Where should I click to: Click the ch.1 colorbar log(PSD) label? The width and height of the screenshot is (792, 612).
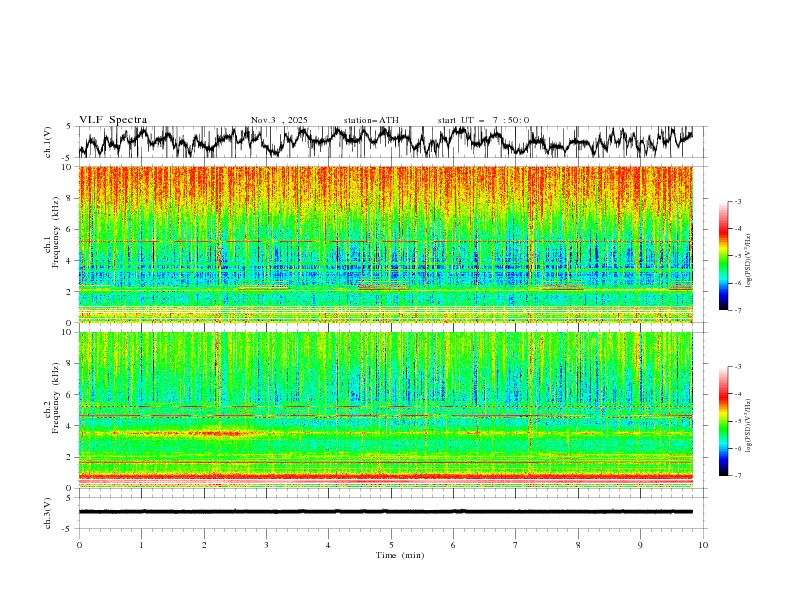click(749, 261)
